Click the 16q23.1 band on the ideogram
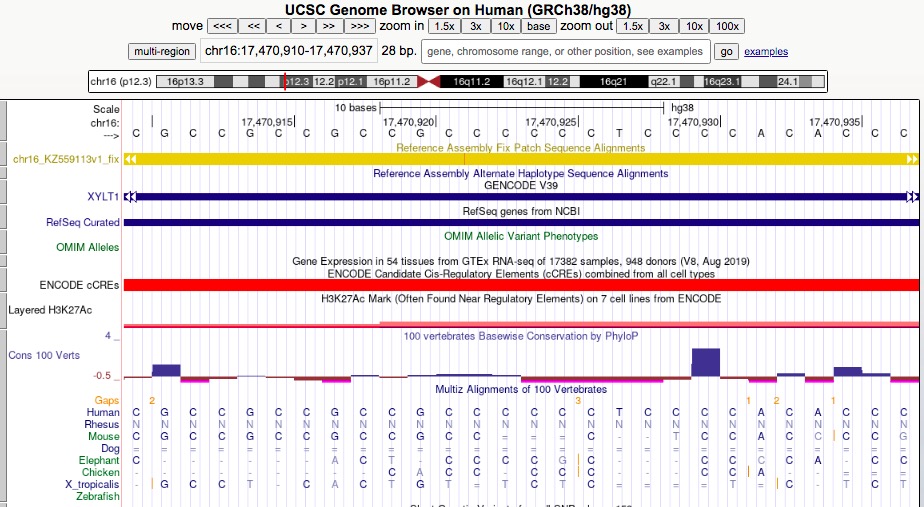924x507 pixels. click(722, 81)
